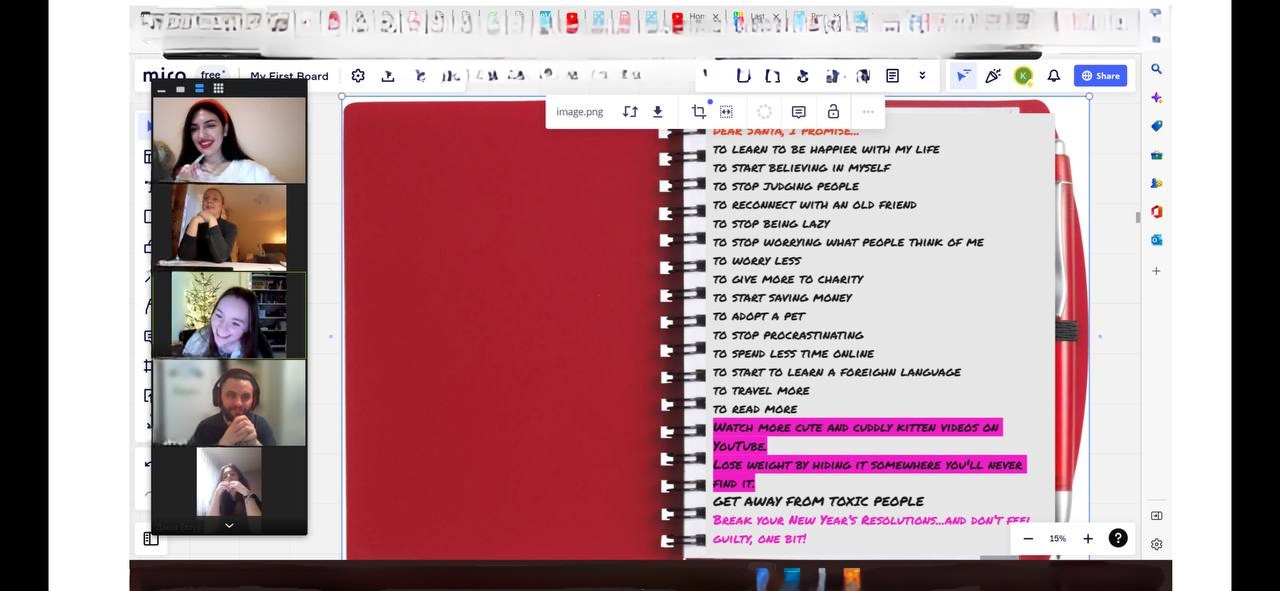Select the crop image tool
The width and height of the screenshot is (1280, 591).
point(698,112)
